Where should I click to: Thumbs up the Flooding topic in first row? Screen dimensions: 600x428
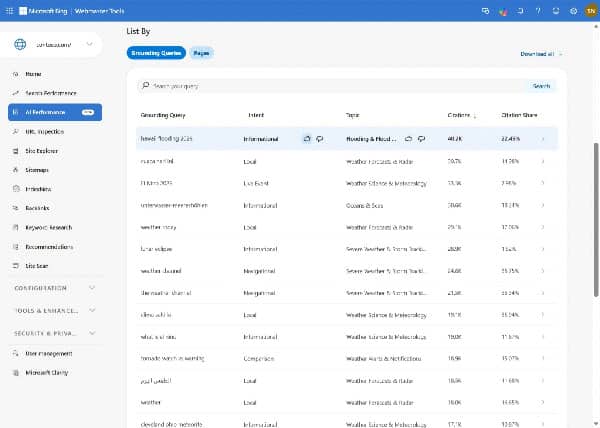pos(408,139)
